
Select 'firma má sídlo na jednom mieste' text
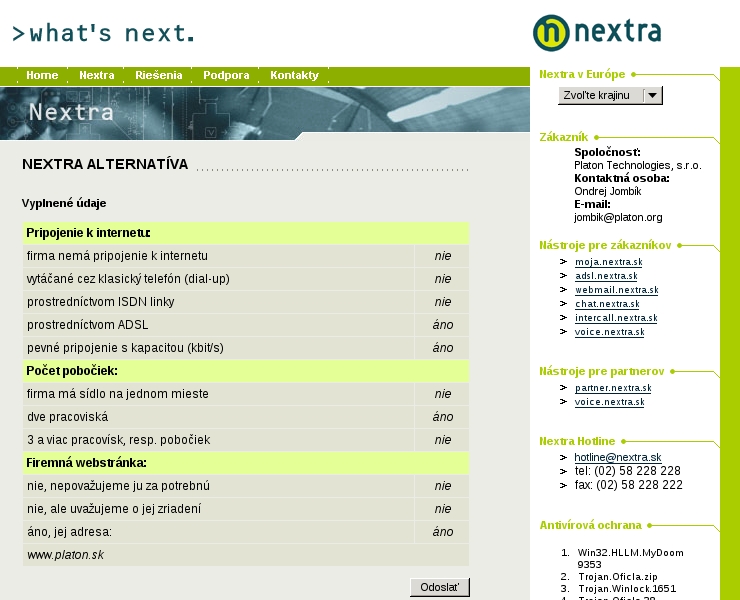click(118, 394)
